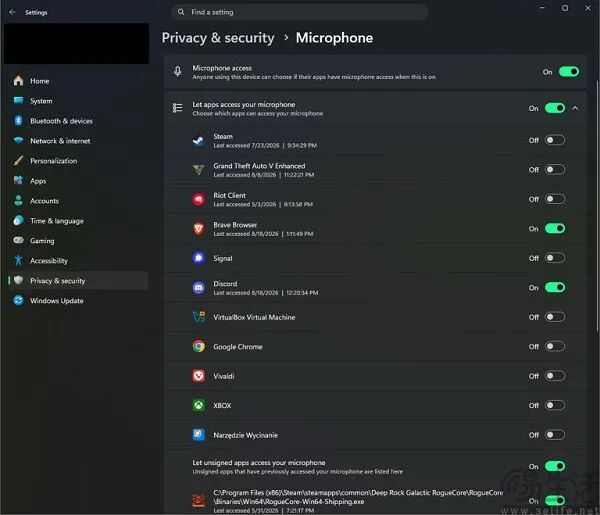Open Network & internet settings
Screen dimensions: 600x515
78,140
